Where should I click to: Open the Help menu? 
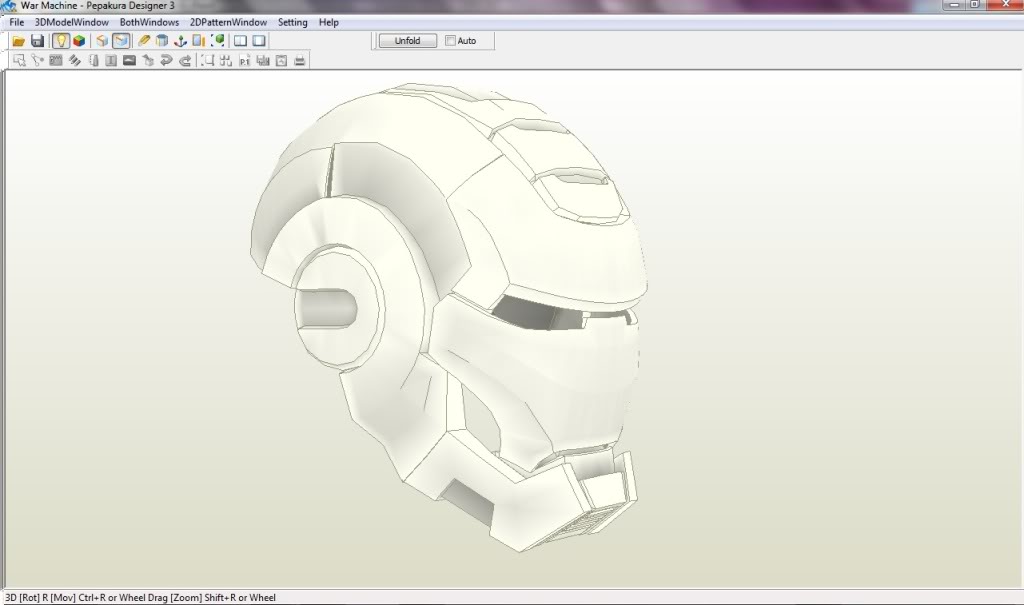pos(328,22)
